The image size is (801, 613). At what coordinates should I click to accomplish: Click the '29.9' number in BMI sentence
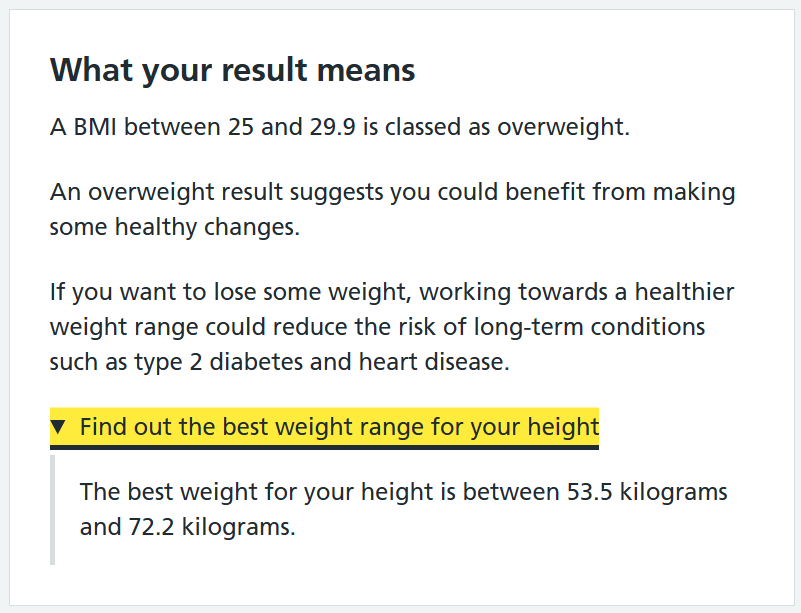pos(332,127)
